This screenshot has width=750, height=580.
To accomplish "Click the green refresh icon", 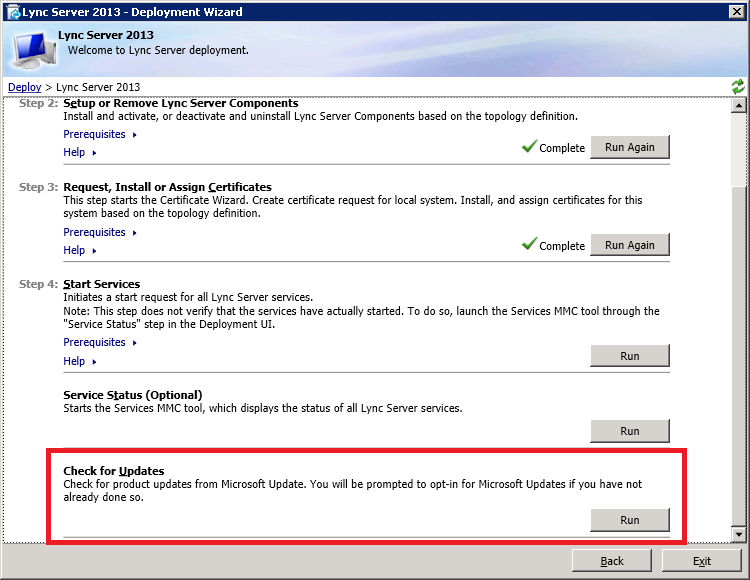I will [738, 87].
